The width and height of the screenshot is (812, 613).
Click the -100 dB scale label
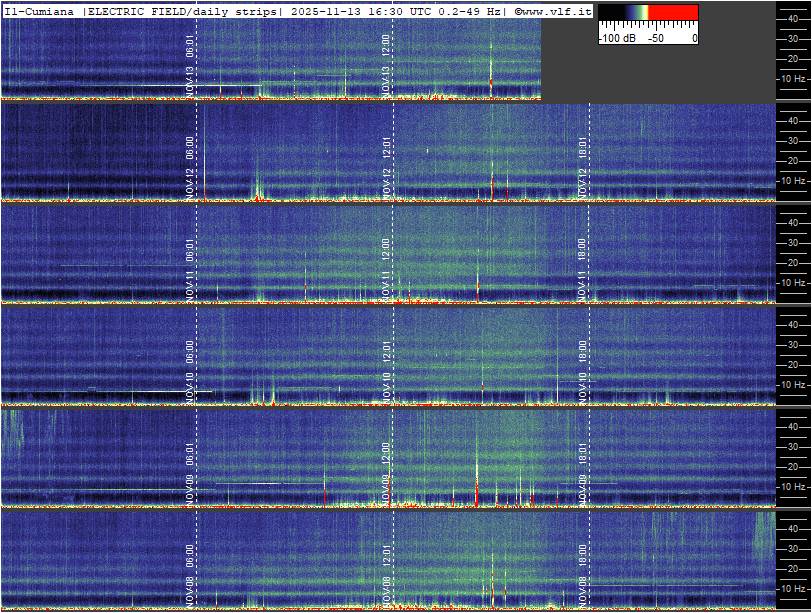click(x=618, y=38)
